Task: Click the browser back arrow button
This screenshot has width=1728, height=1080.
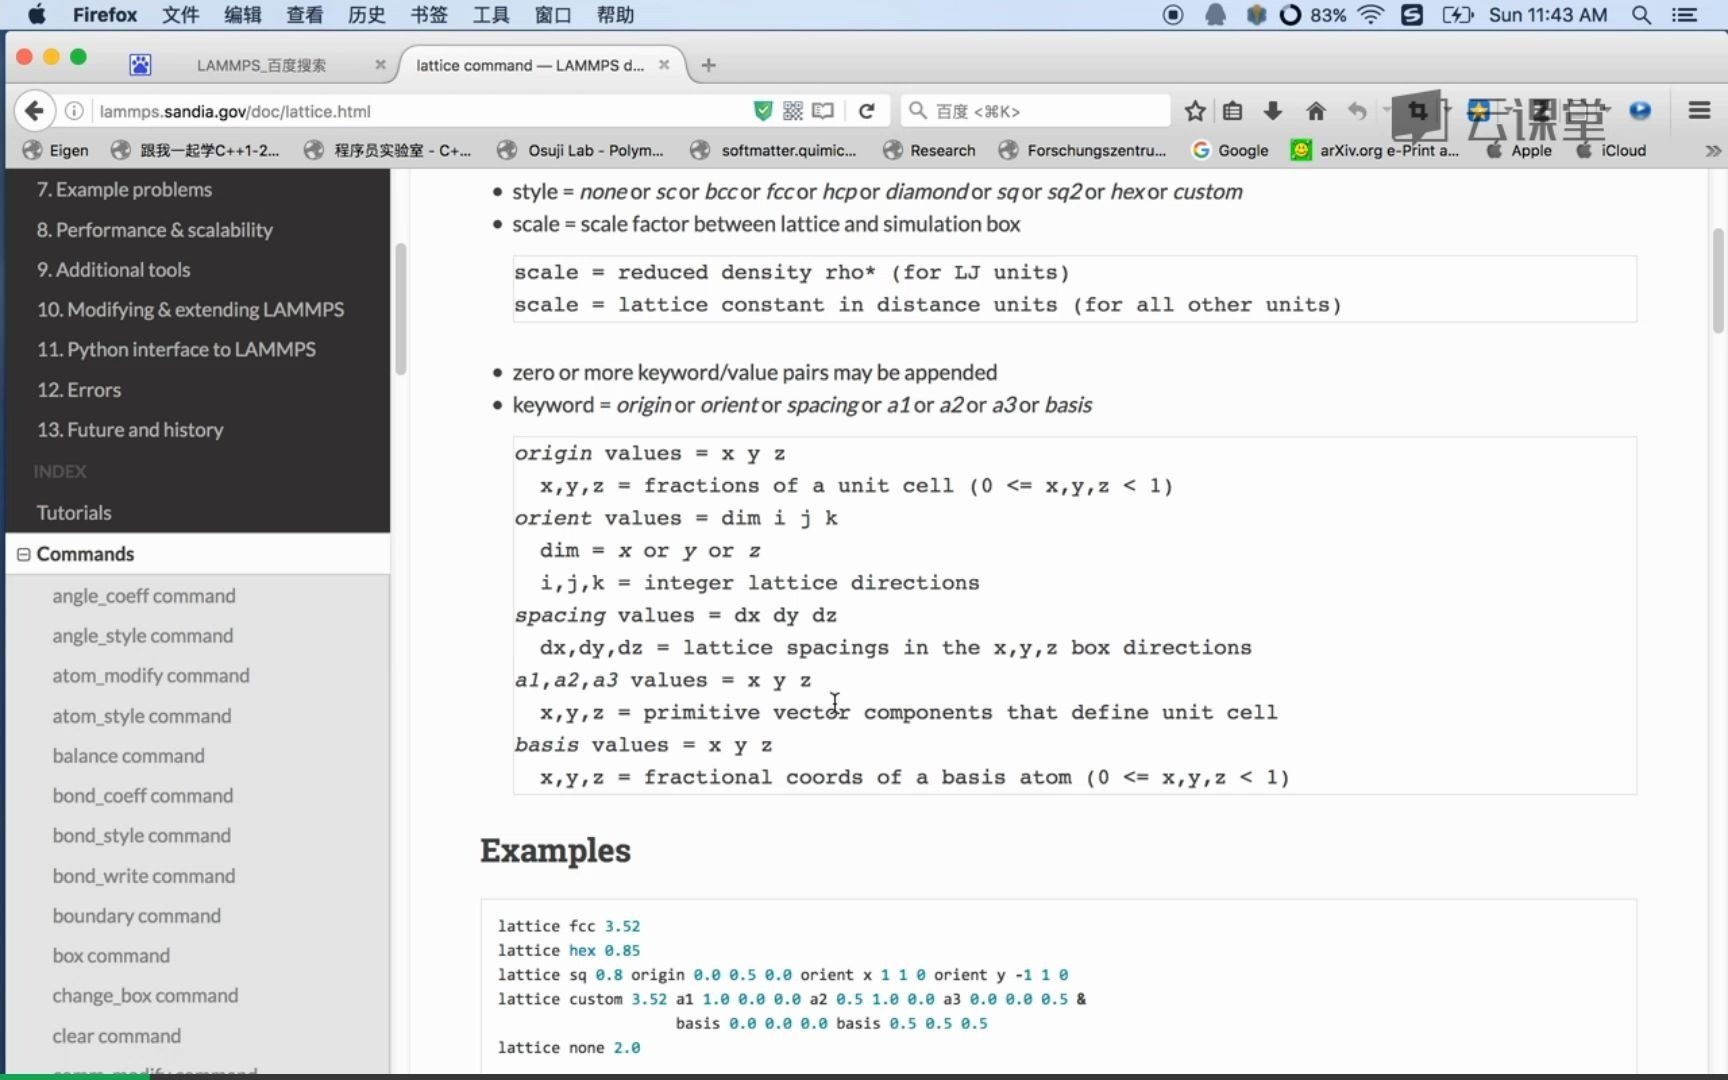Action: pyautogui.click(x=34, y=111)
